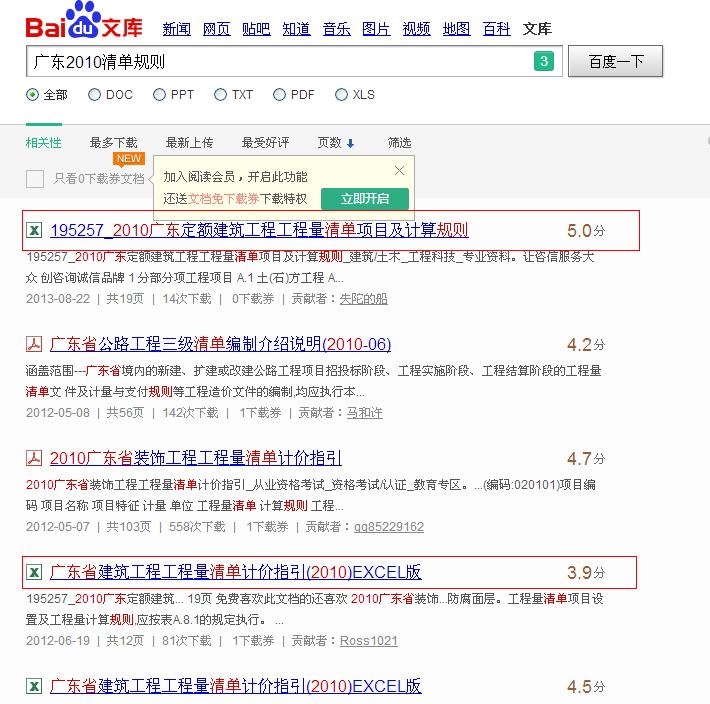Click the 4.2分 rating score
Screen dimensions: 710x704
pyautogui.click(x=586, y=345)
